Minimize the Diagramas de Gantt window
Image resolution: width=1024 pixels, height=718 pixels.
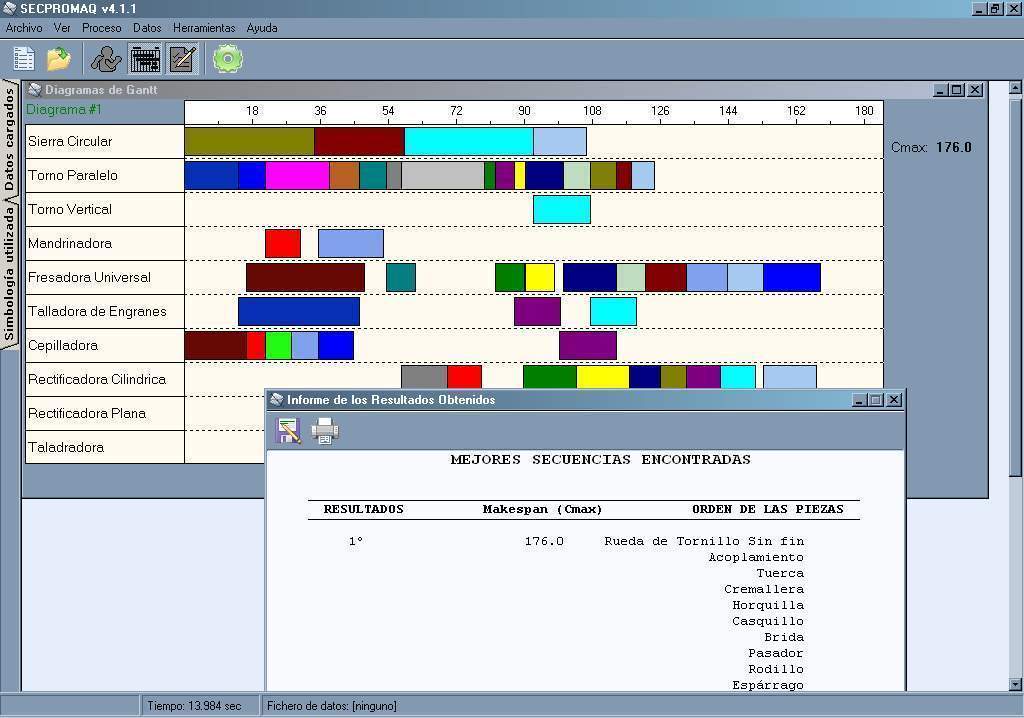[940, 90]
